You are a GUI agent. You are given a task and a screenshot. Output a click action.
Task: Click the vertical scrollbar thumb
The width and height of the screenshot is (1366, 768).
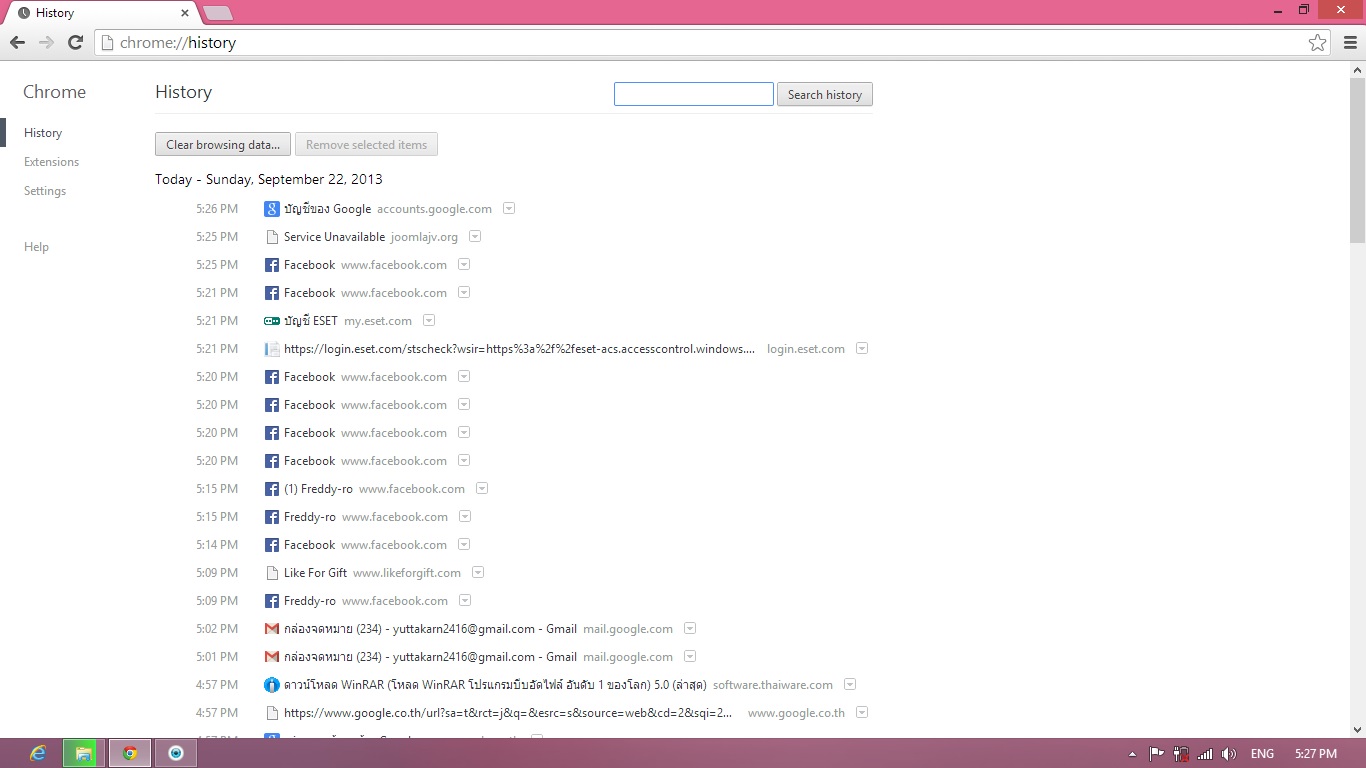click(1357, 160)
